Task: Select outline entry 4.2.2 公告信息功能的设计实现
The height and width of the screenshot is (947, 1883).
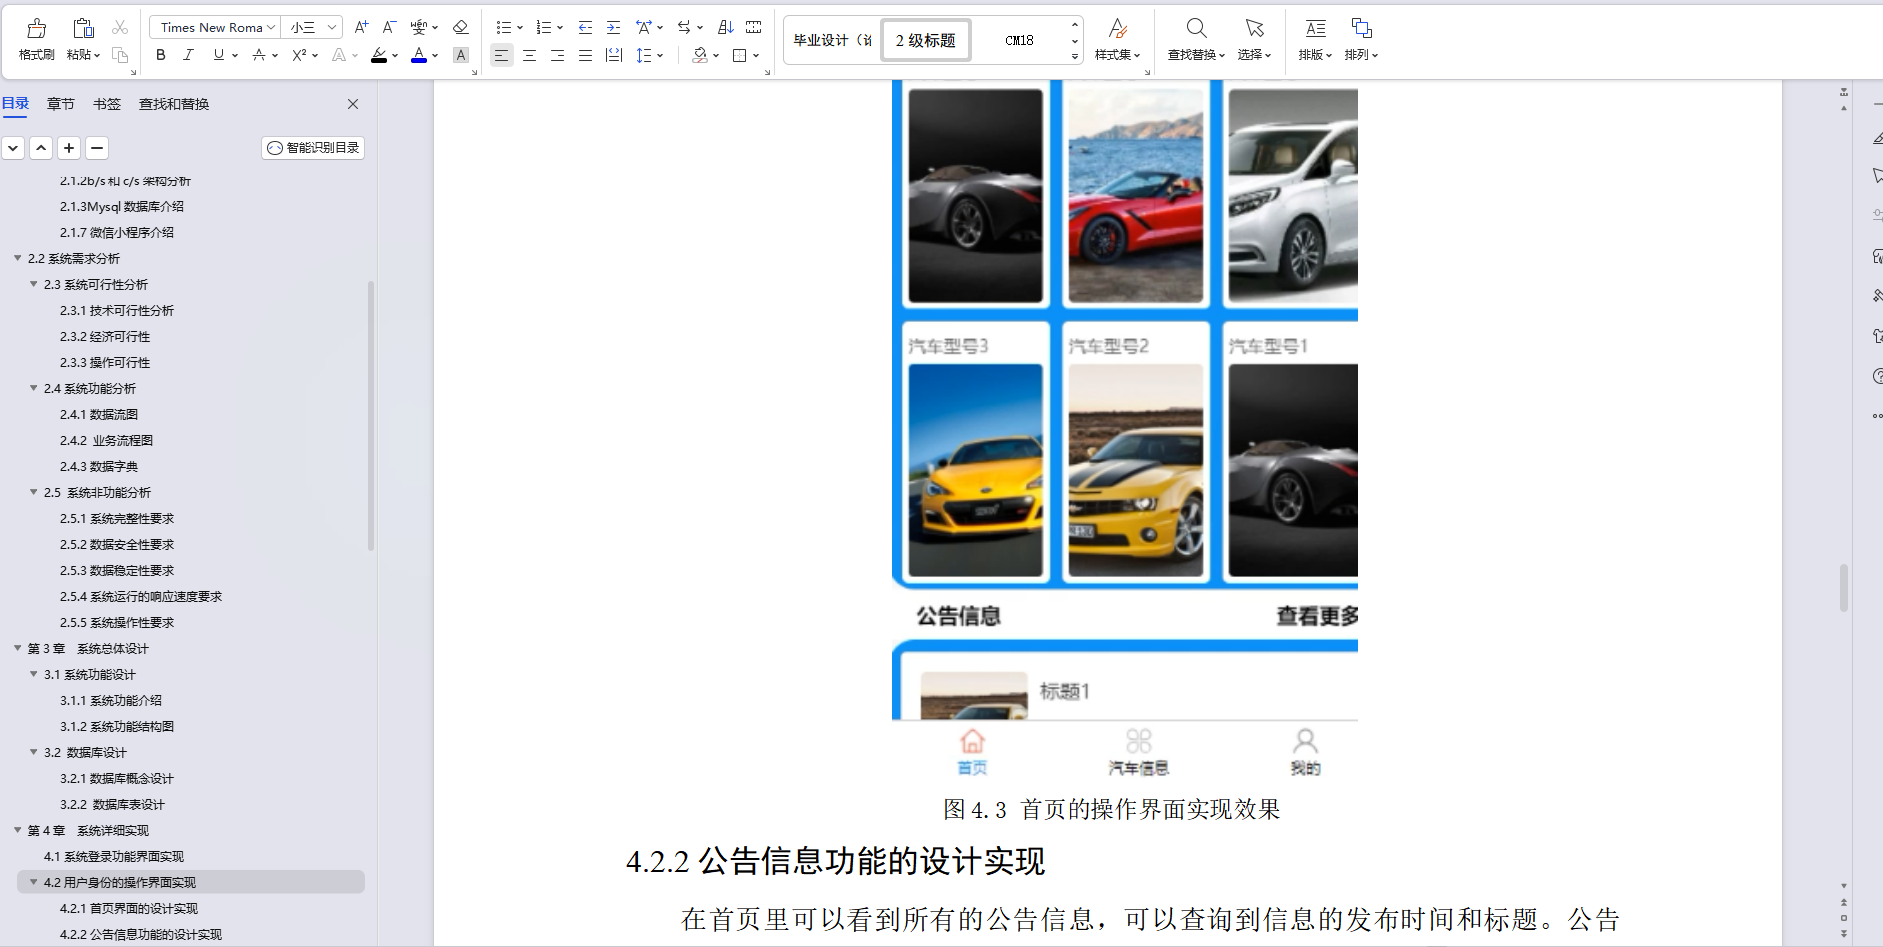Action: point(143,934)
